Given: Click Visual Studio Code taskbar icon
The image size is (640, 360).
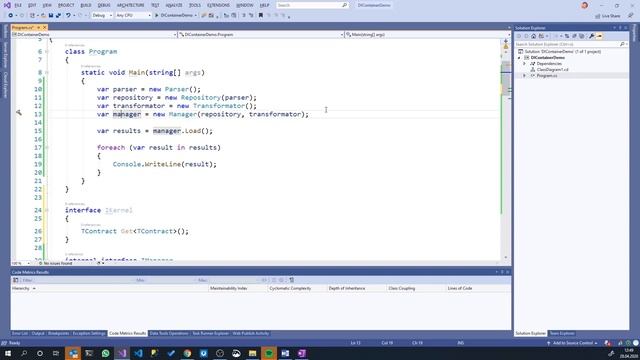Looking at the screenshot, I should [x=138, y=353].
